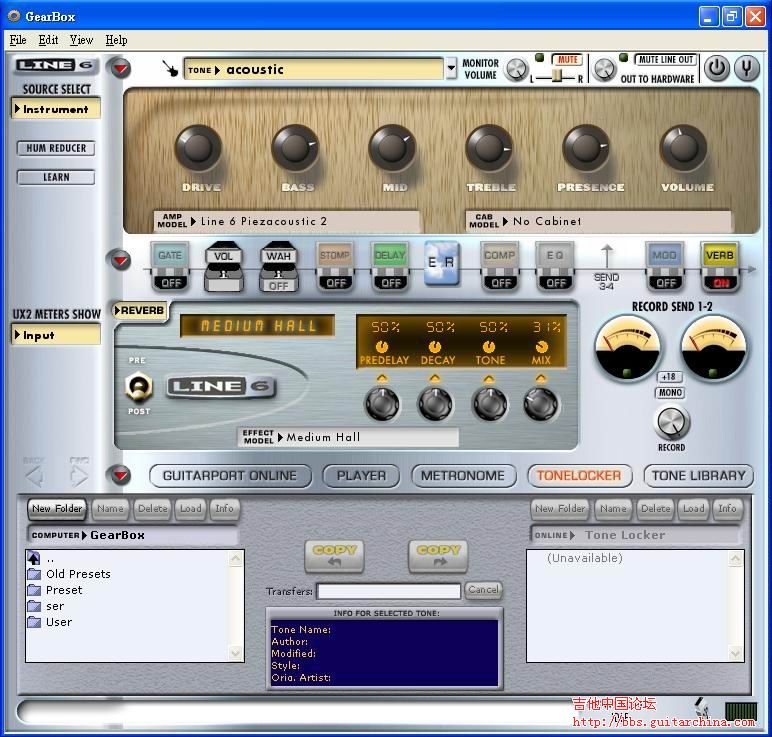Select the Preset folder row

pyautogui.click(x=55, y=590)
